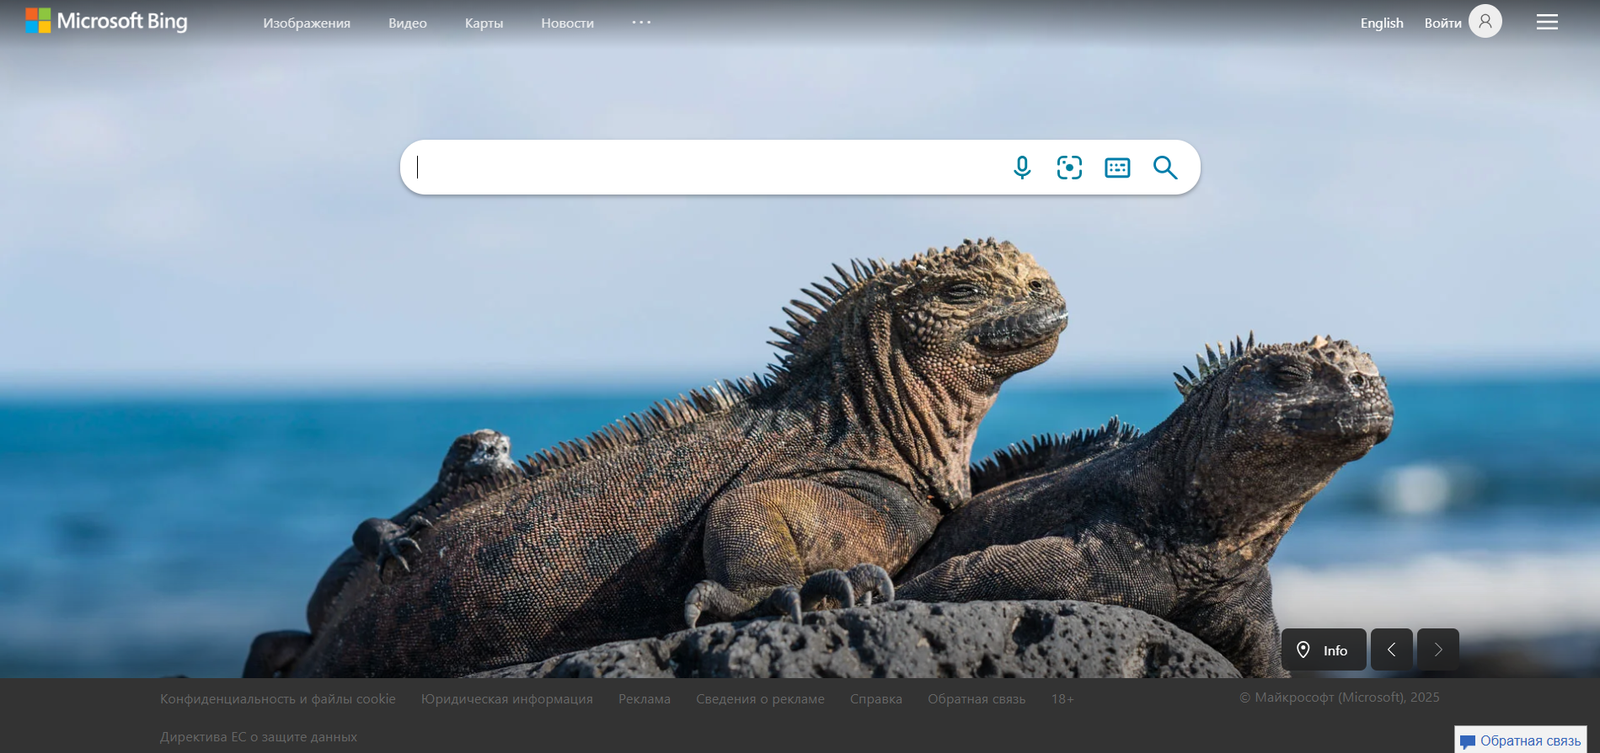
Task: Click the magnifying glass search icon
Action: click(1165, 167)
